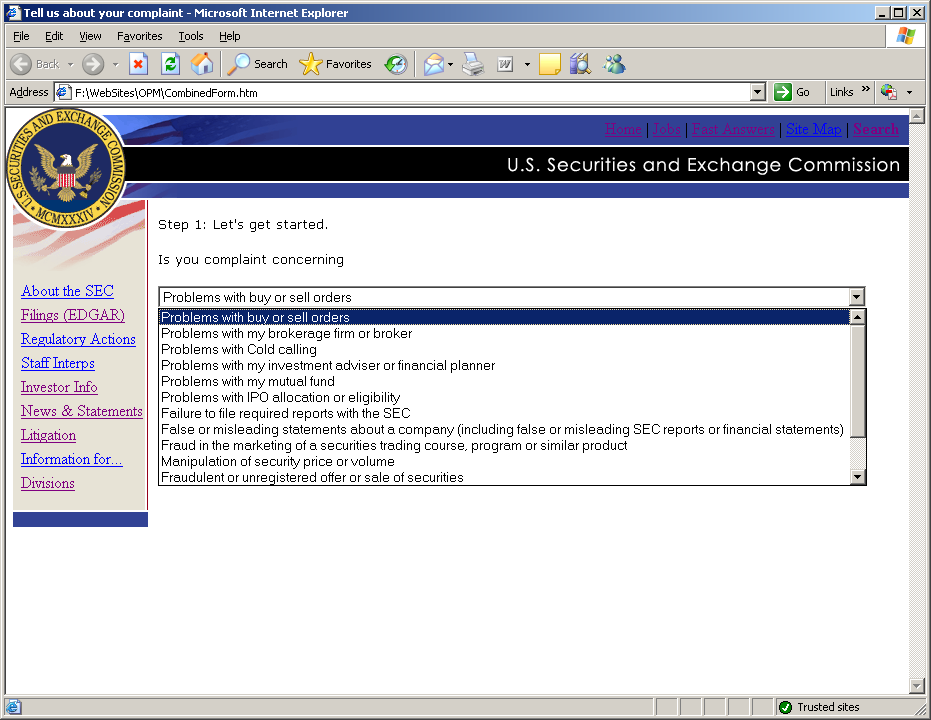Open the Site Map link

pos(813,129)
